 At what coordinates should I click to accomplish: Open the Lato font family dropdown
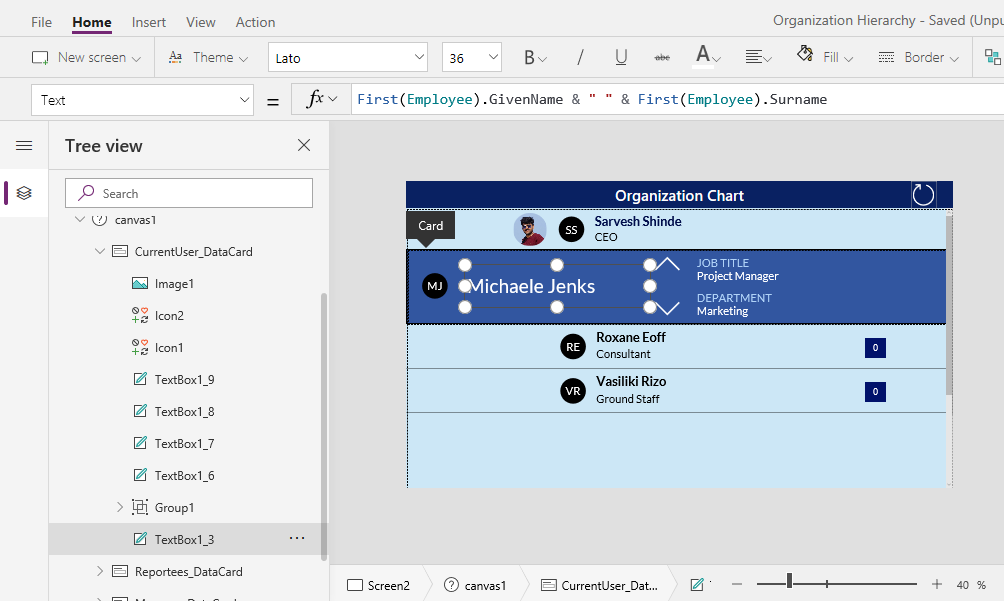click(347, 57)
